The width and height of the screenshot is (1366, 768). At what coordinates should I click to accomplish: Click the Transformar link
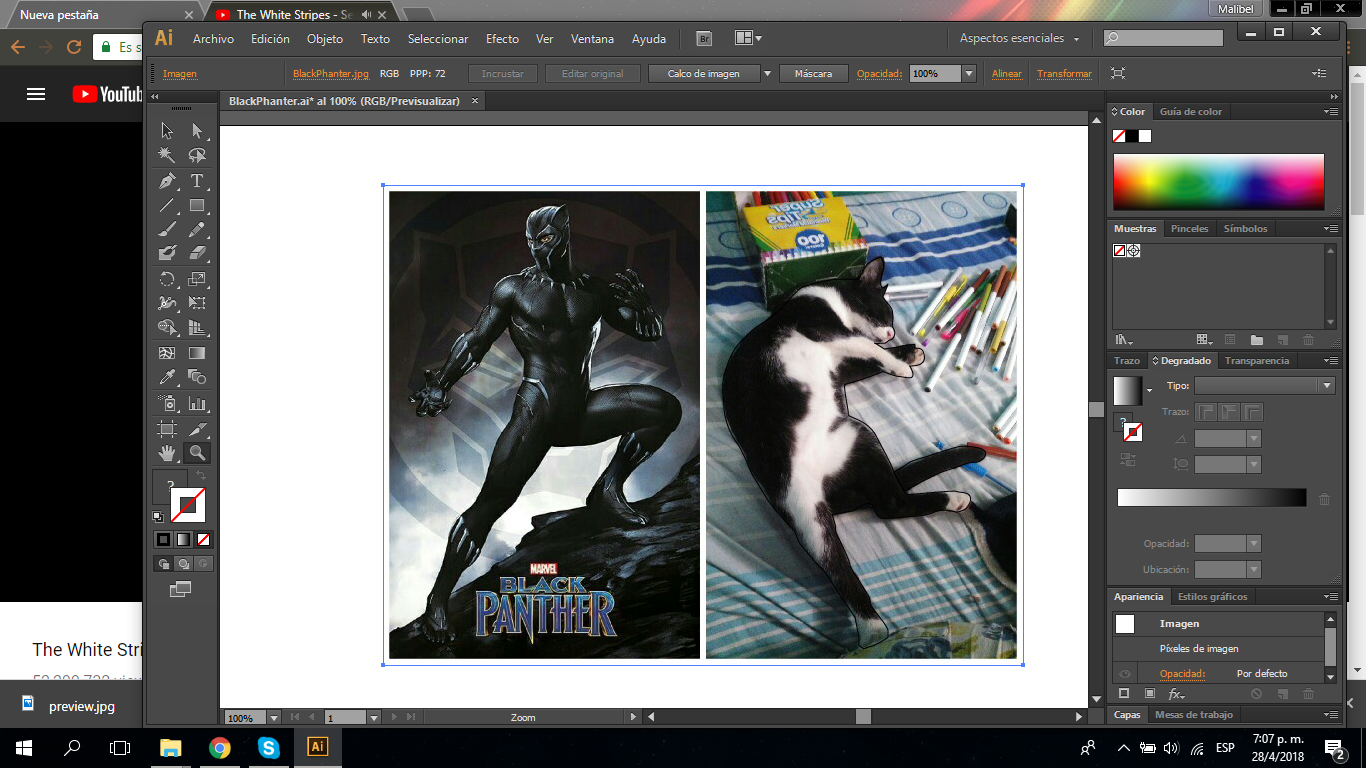click(1064, 74)
